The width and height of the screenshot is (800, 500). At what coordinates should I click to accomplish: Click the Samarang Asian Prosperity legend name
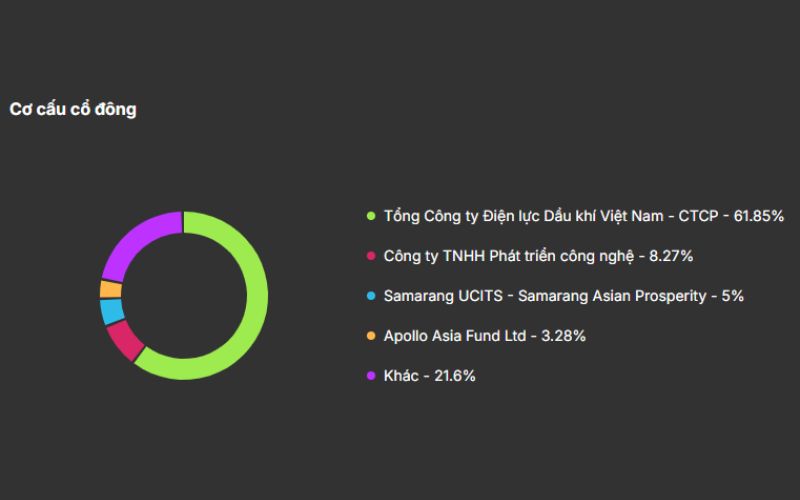(630, 296)
